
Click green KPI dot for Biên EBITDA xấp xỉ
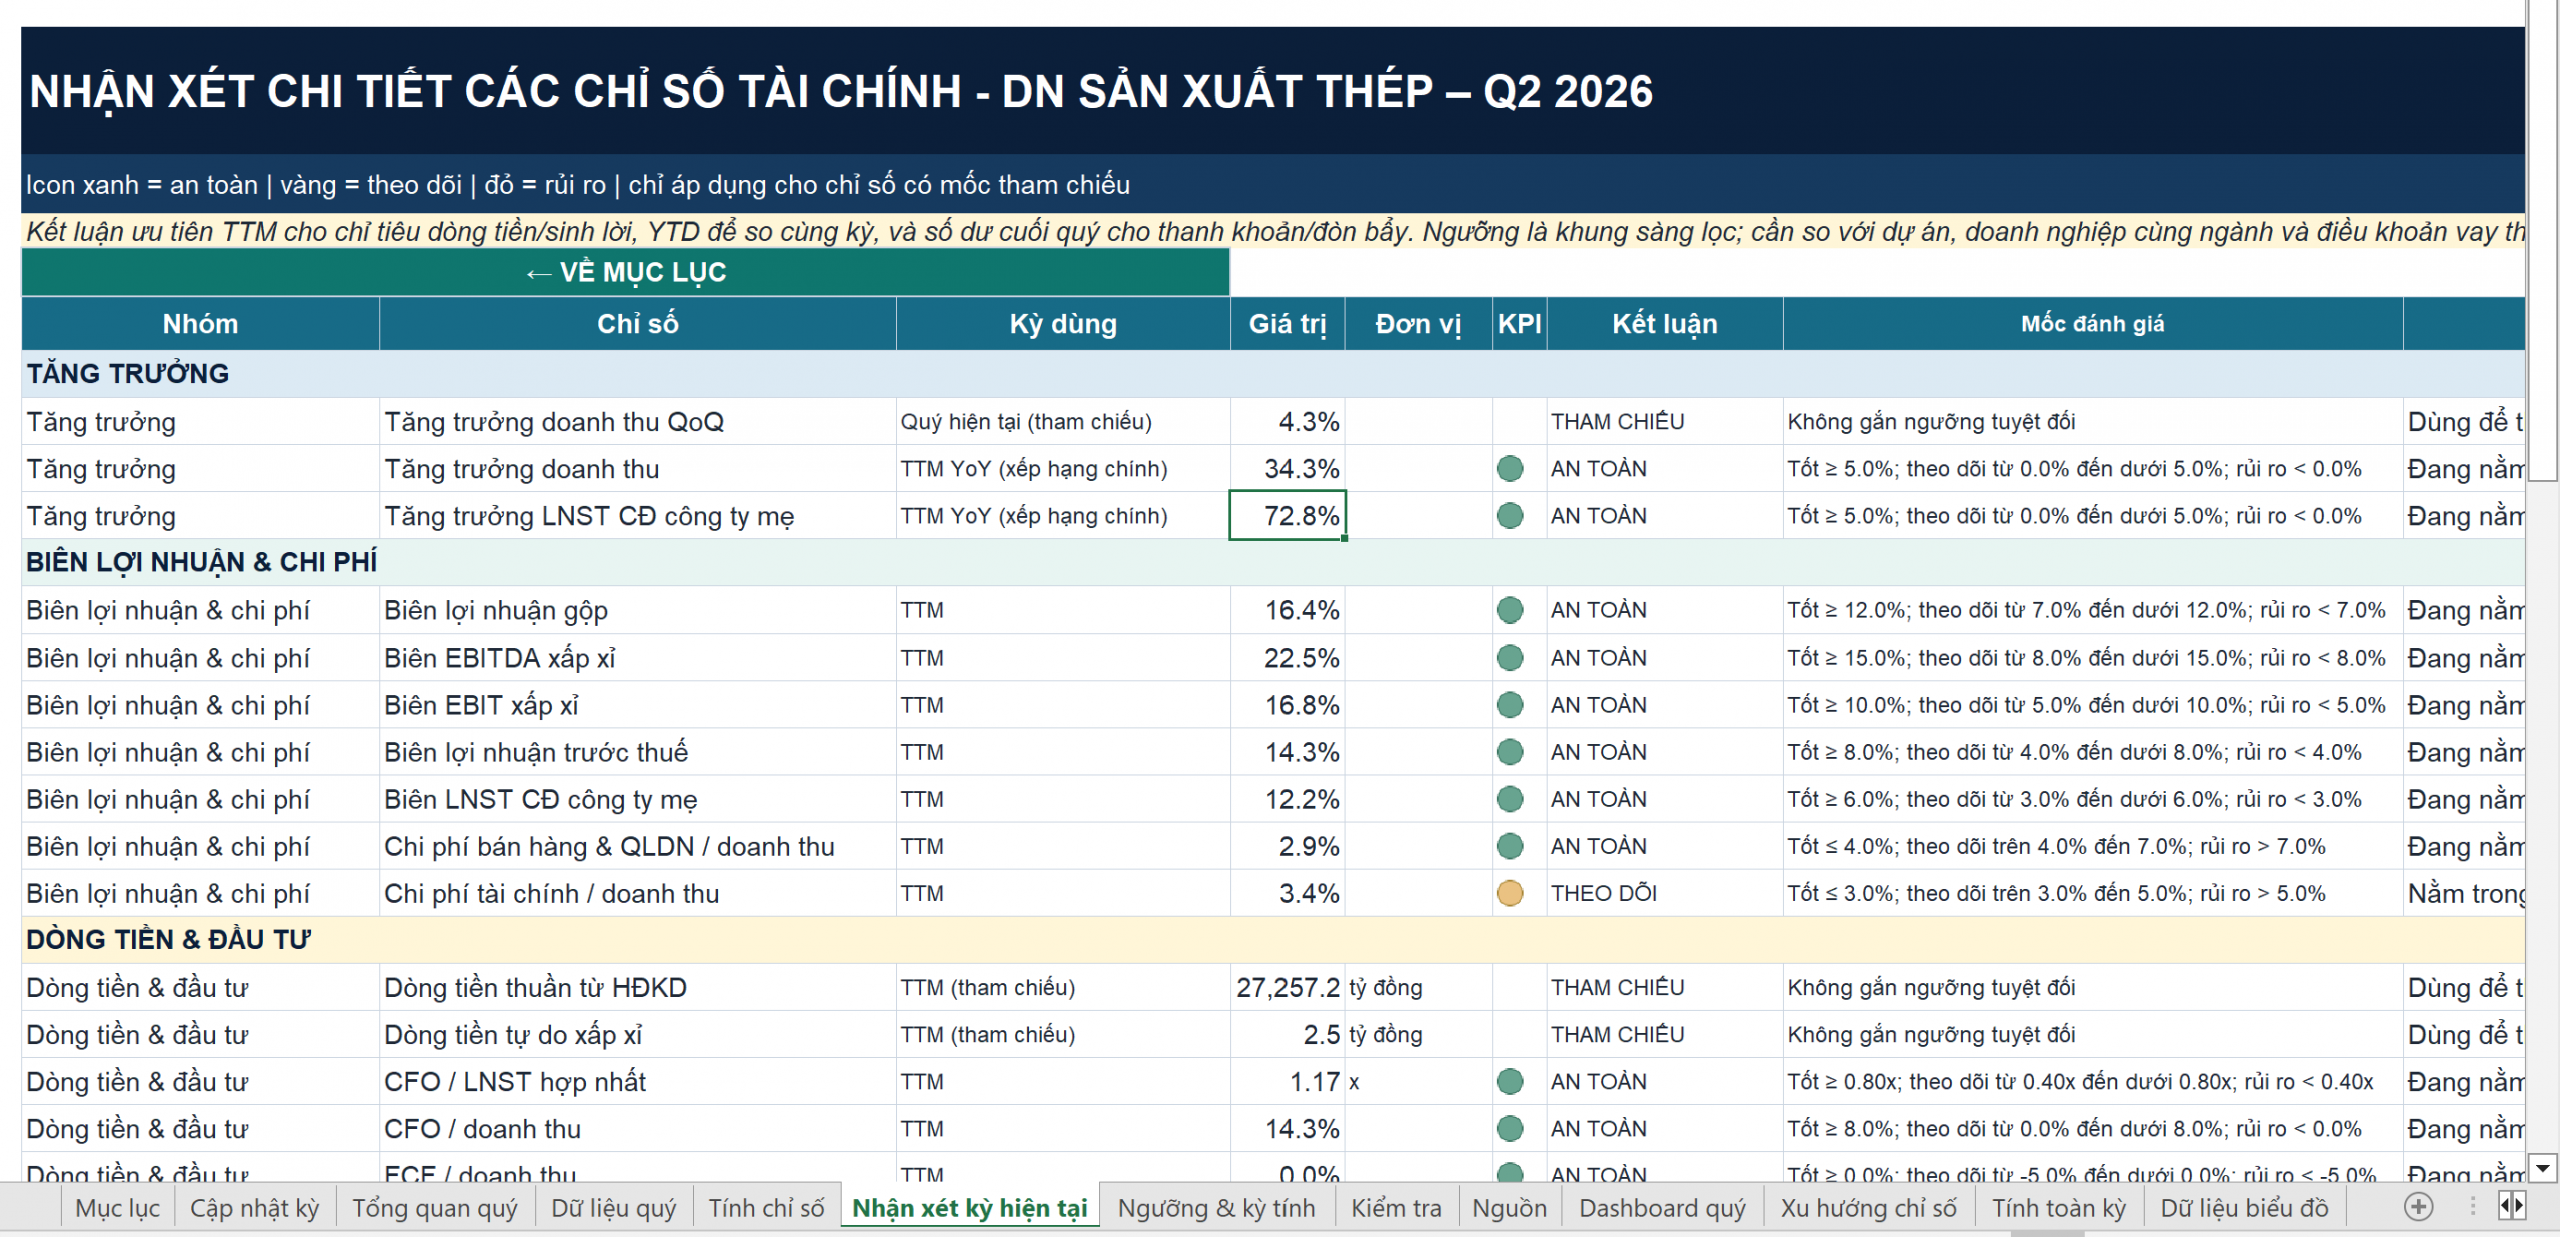1510,658
